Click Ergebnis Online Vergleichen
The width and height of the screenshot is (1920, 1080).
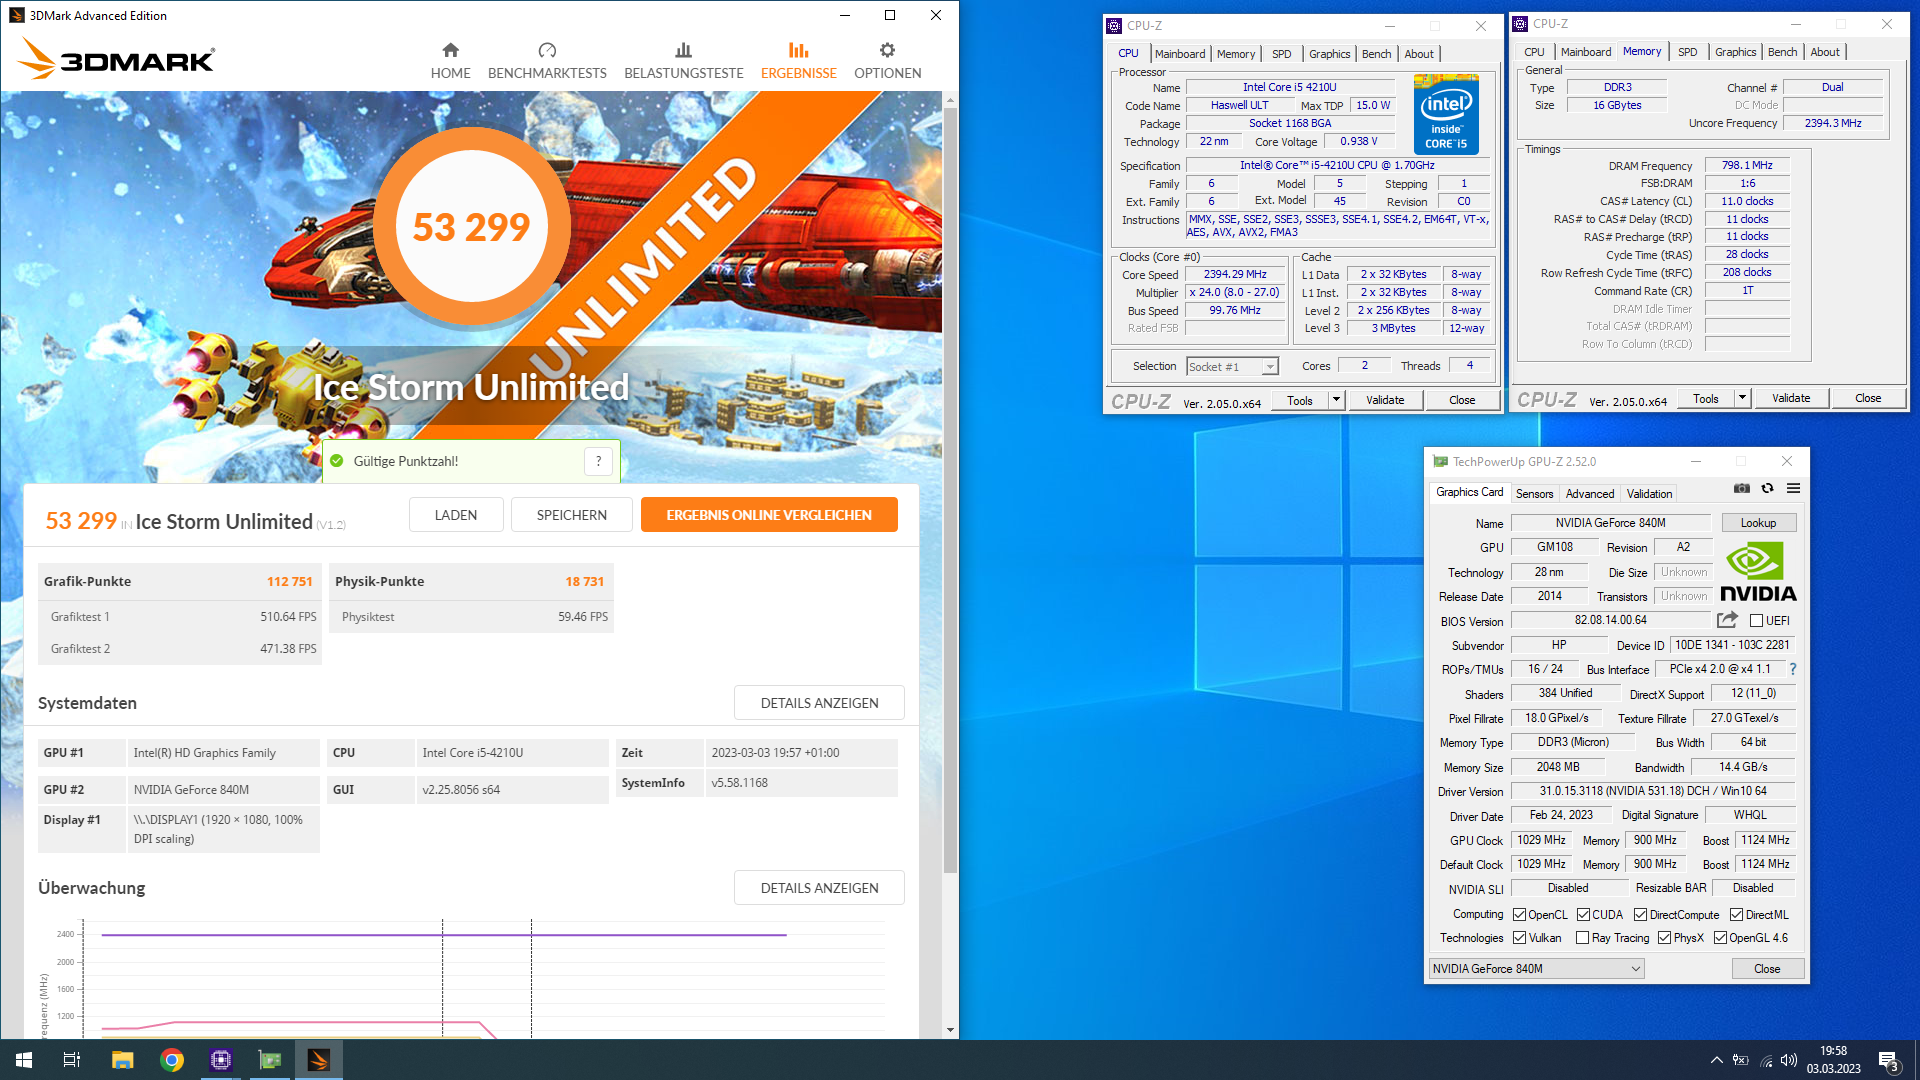pos(769,515)
